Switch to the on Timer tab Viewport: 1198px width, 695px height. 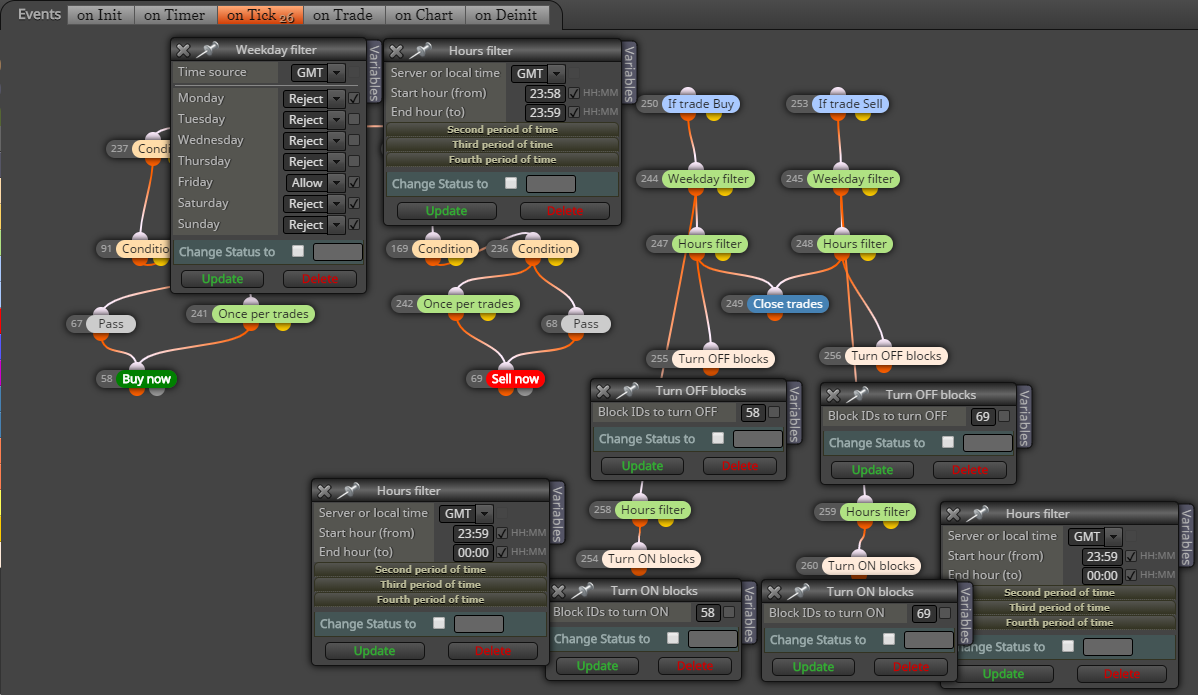pyautogui.click(x=175, y=15)
